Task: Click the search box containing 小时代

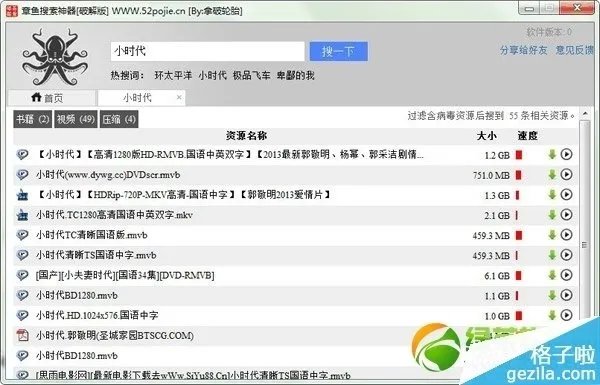Action: [208, 51]
